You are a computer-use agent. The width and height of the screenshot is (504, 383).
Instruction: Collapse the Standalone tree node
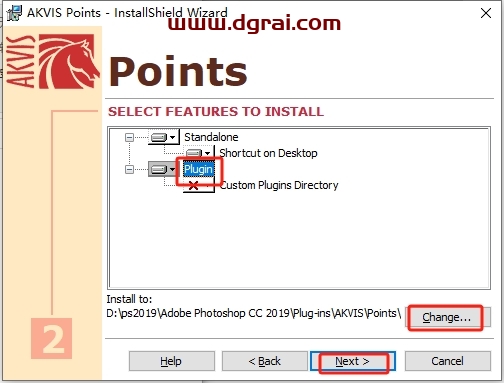coord(129,137)
